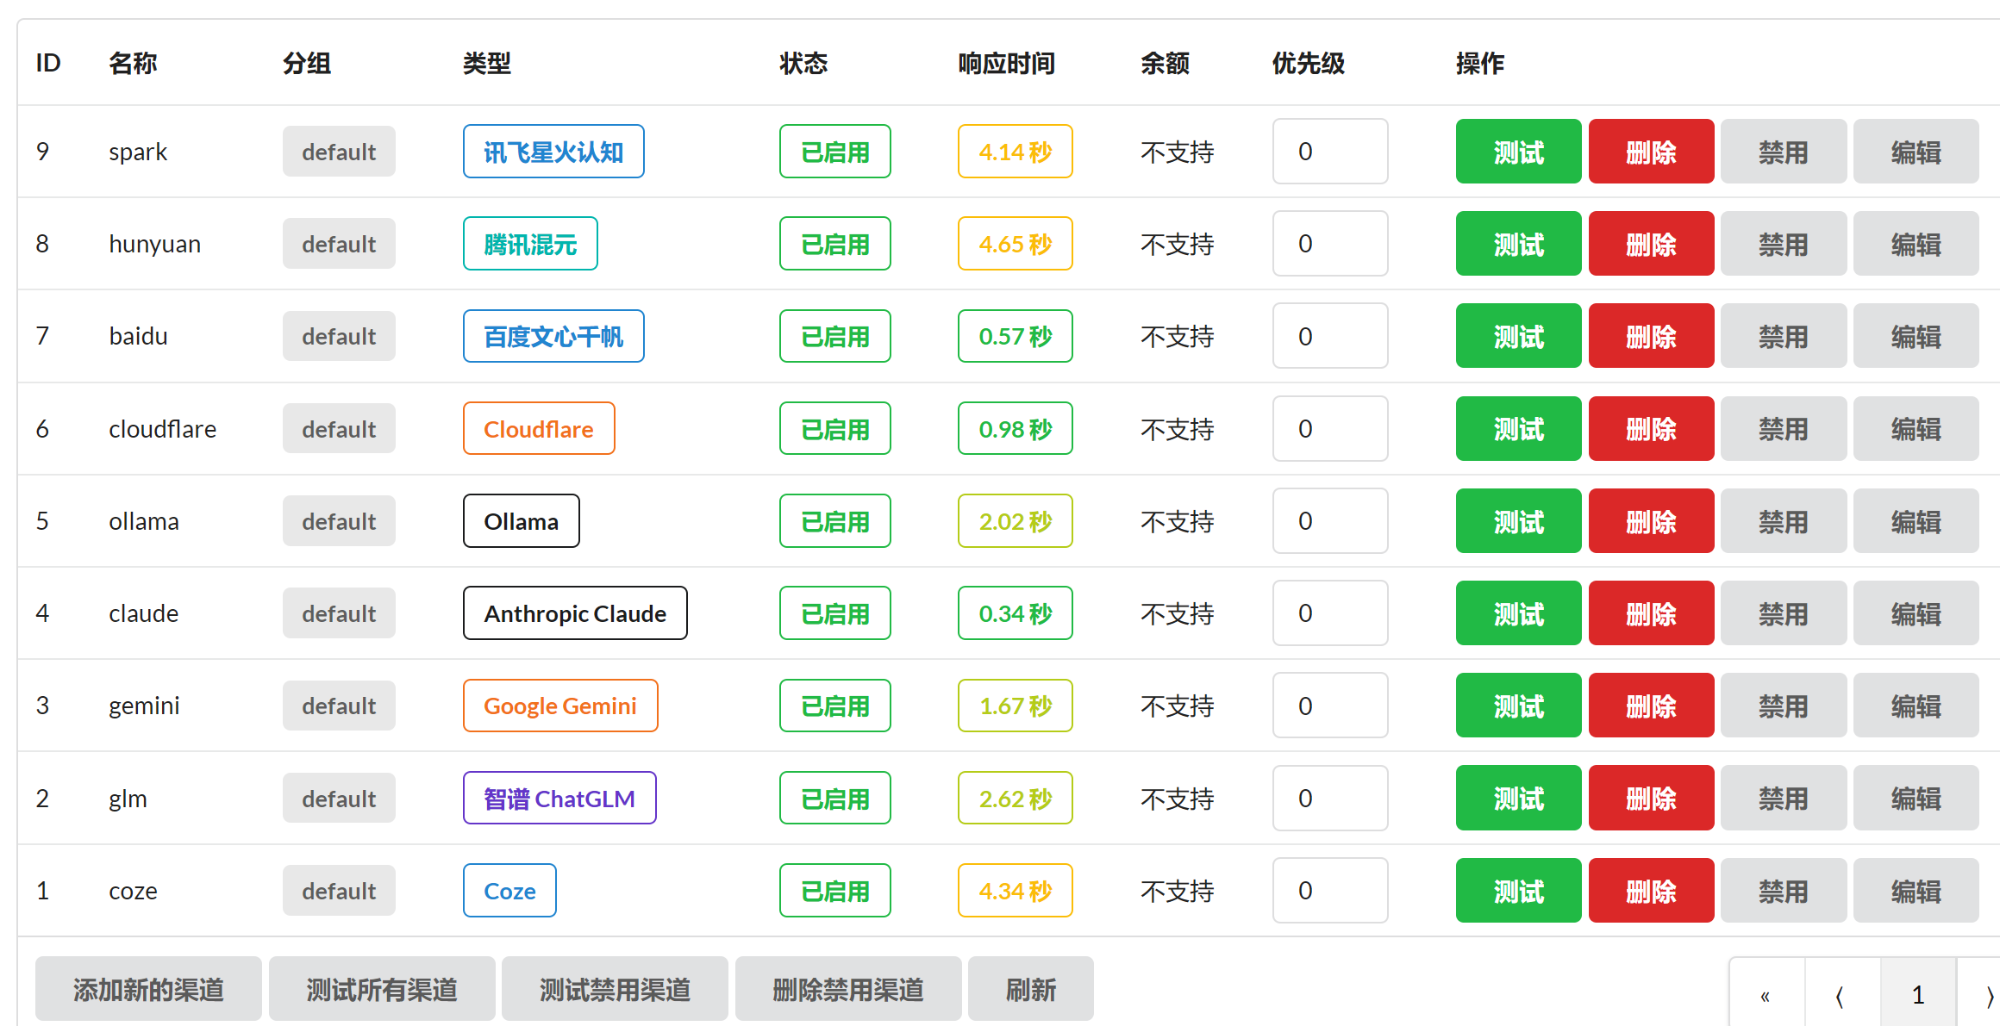Screen dimensions: 2000x1026
Task: Sort by 响应时间 column header
Action: click(1006, 63)
